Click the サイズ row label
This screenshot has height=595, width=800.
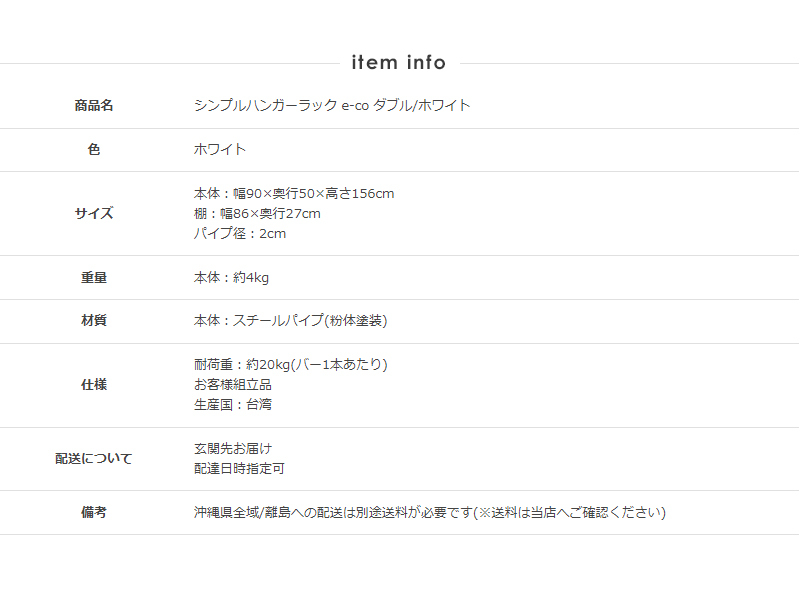pyautogui.click(x=94, y=213)
